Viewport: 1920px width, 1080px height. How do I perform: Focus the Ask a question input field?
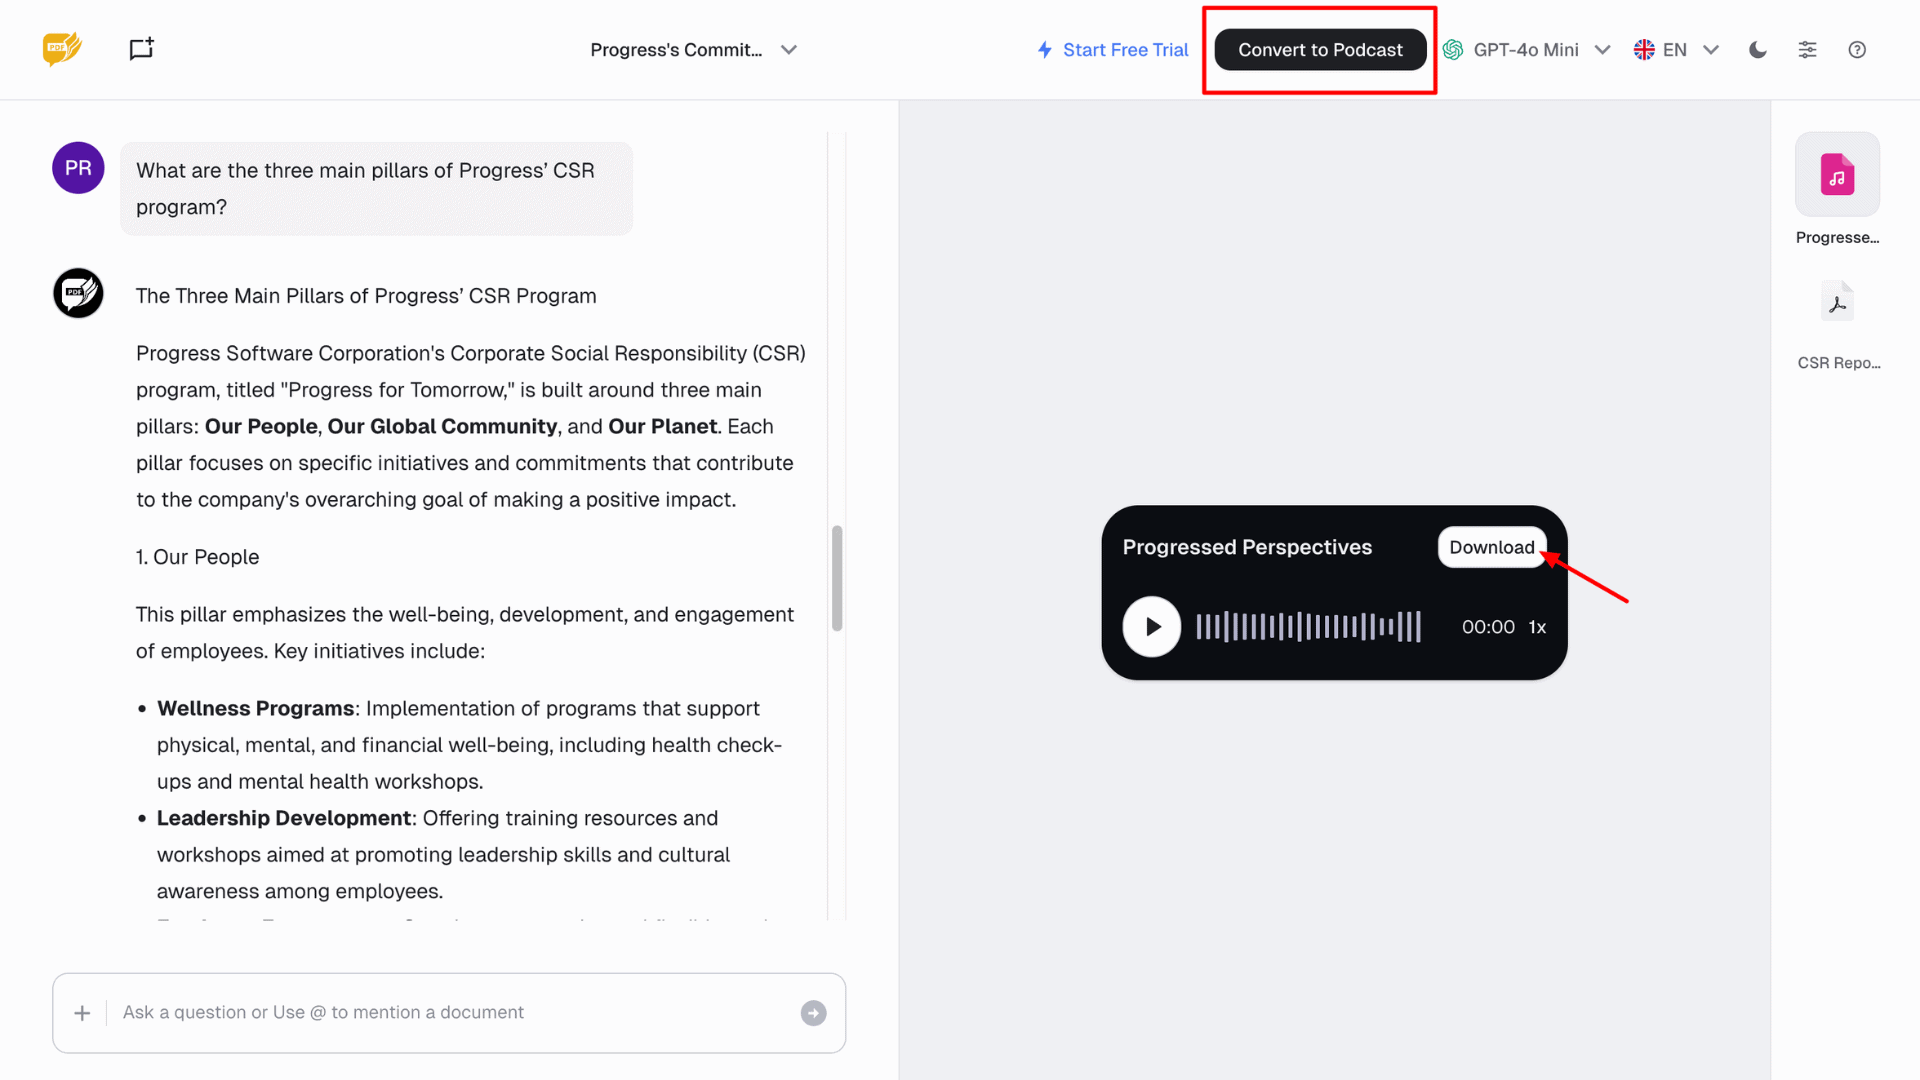click(450, 1013)
